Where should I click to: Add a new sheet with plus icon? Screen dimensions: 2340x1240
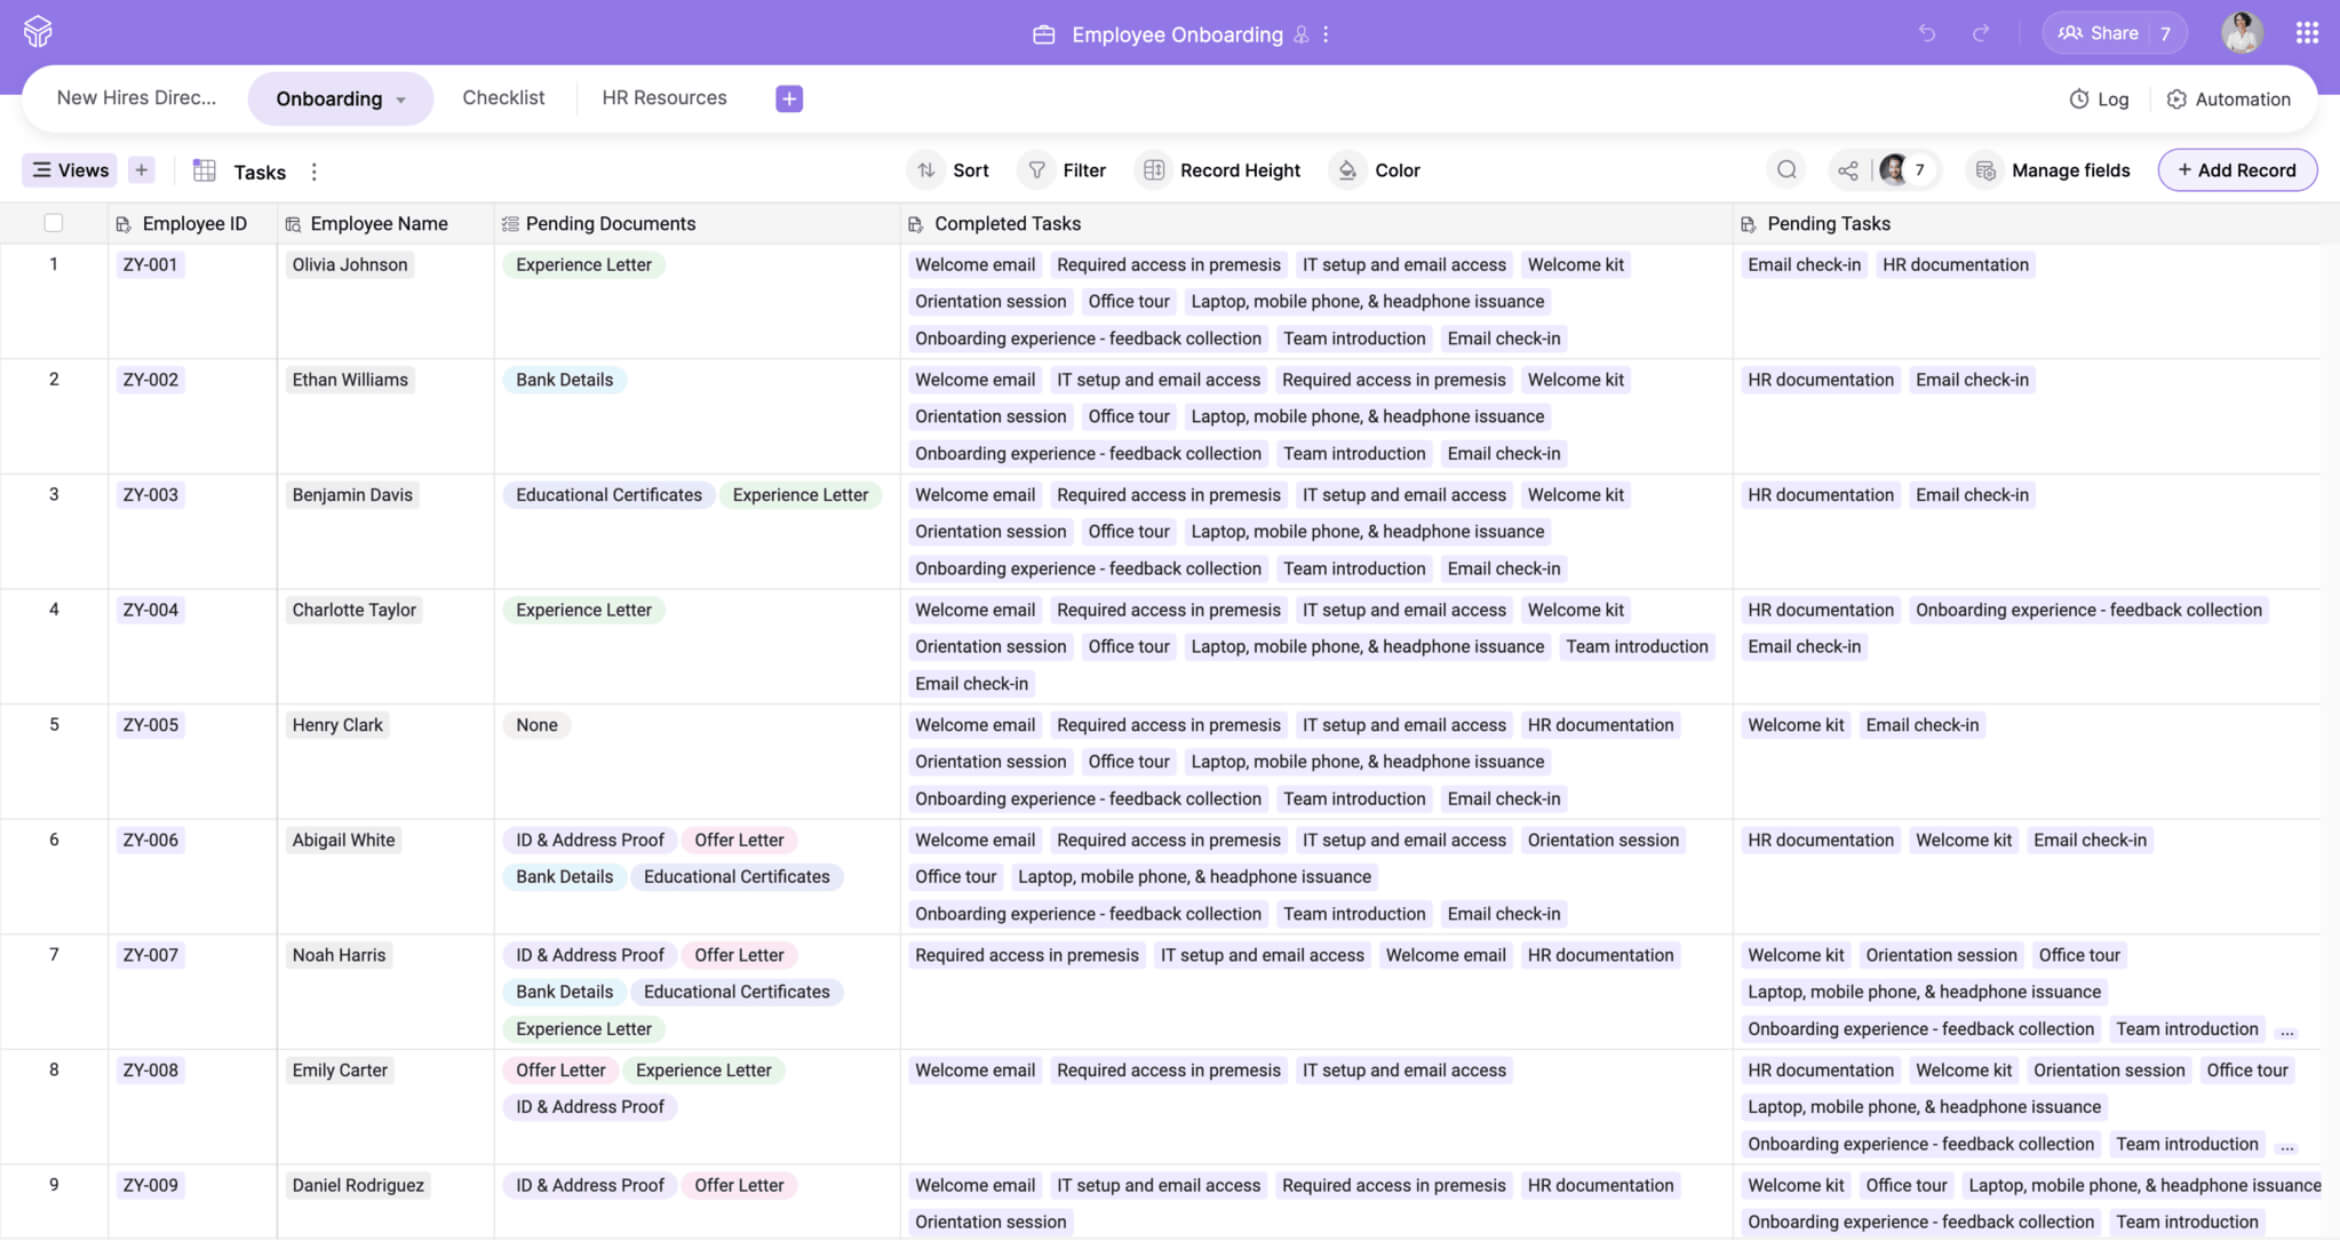pos(789,98)
